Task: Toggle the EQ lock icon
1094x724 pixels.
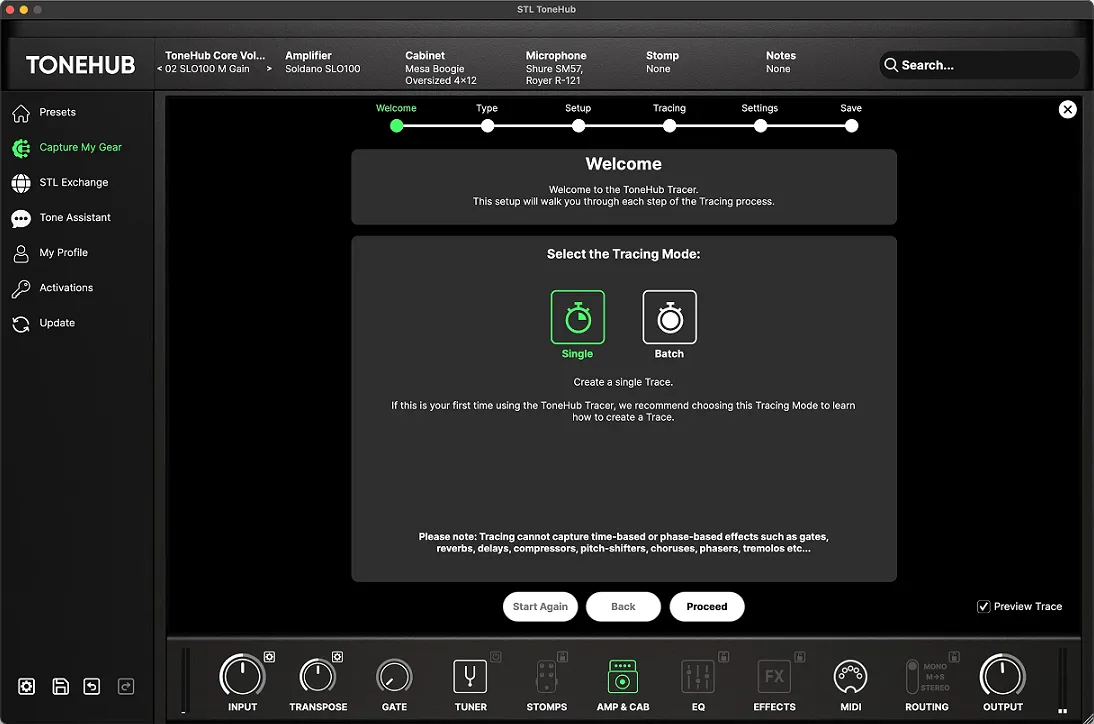Action: click(724, 656)
